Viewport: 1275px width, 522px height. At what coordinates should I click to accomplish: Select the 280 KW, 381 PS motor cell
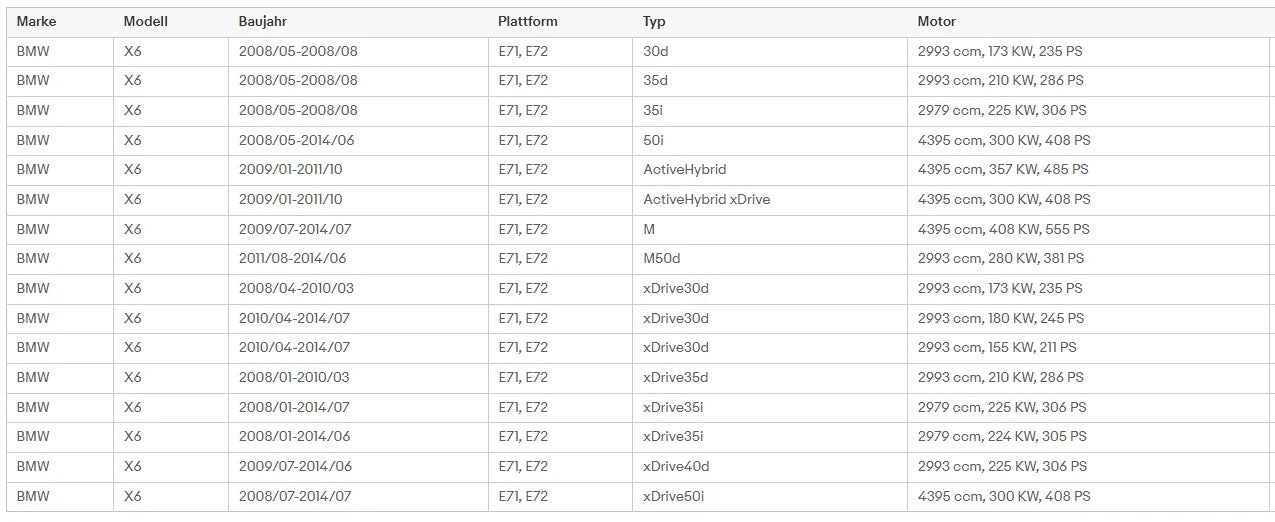[1090, 258]
